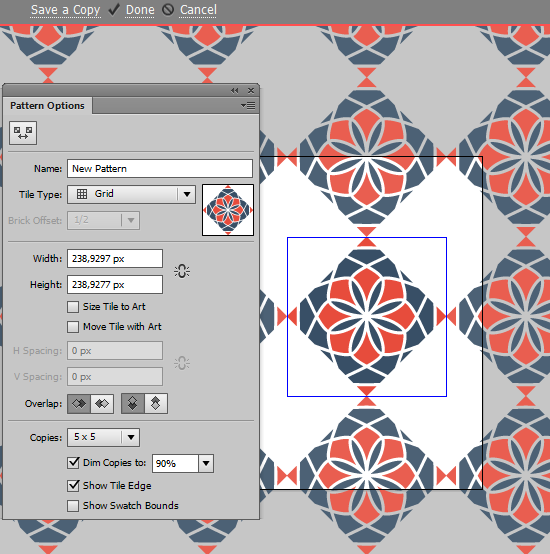Click the Name input field
The height and width of the screenshot is (554, 550).
[160, 169]
